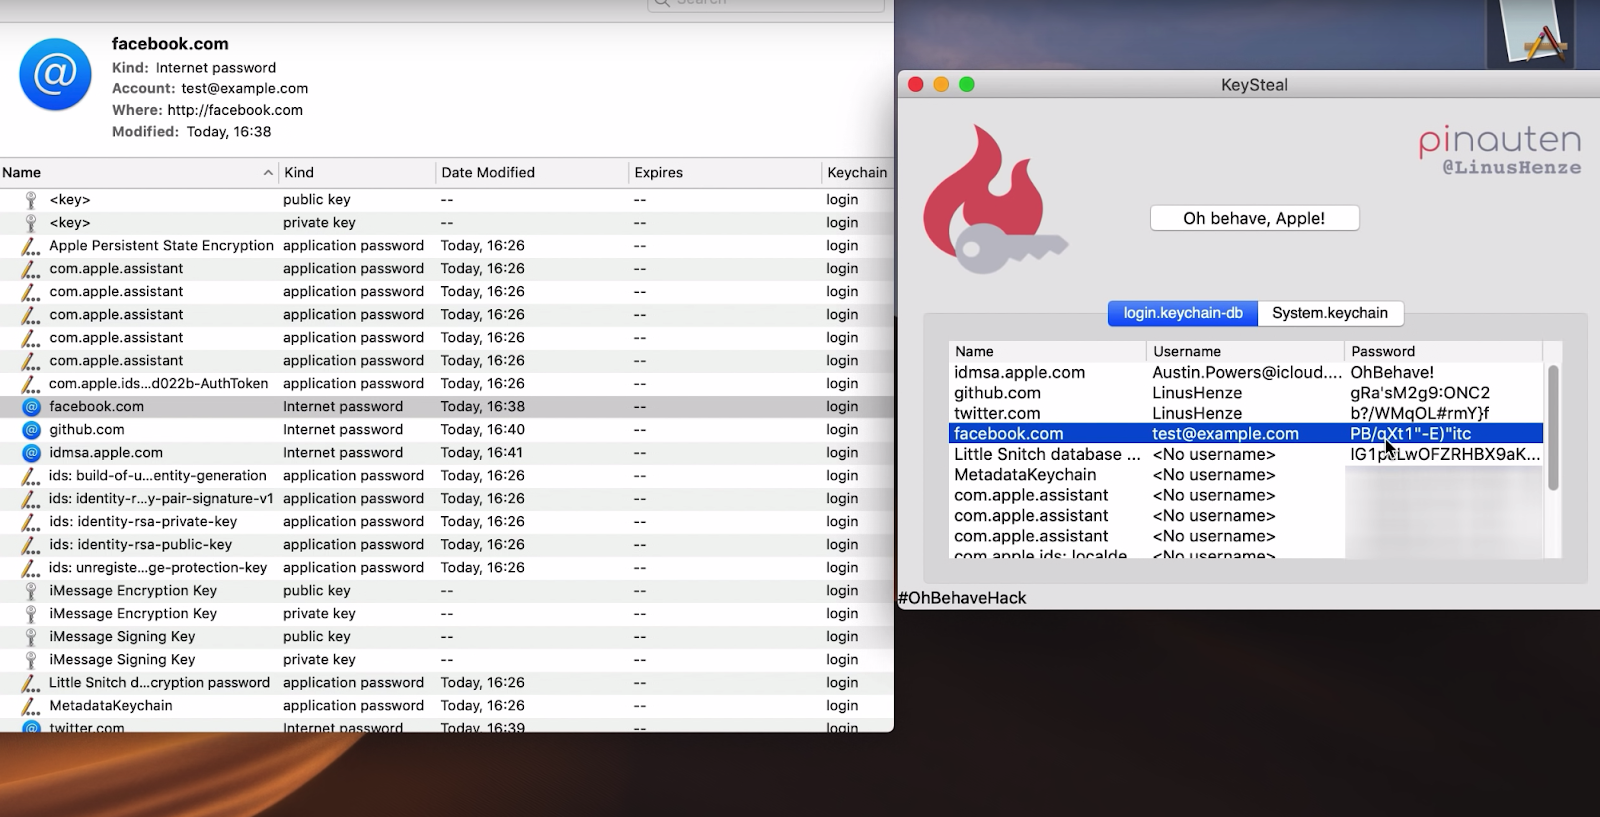Select iMessage Signing Key public key row

(446, 637)
